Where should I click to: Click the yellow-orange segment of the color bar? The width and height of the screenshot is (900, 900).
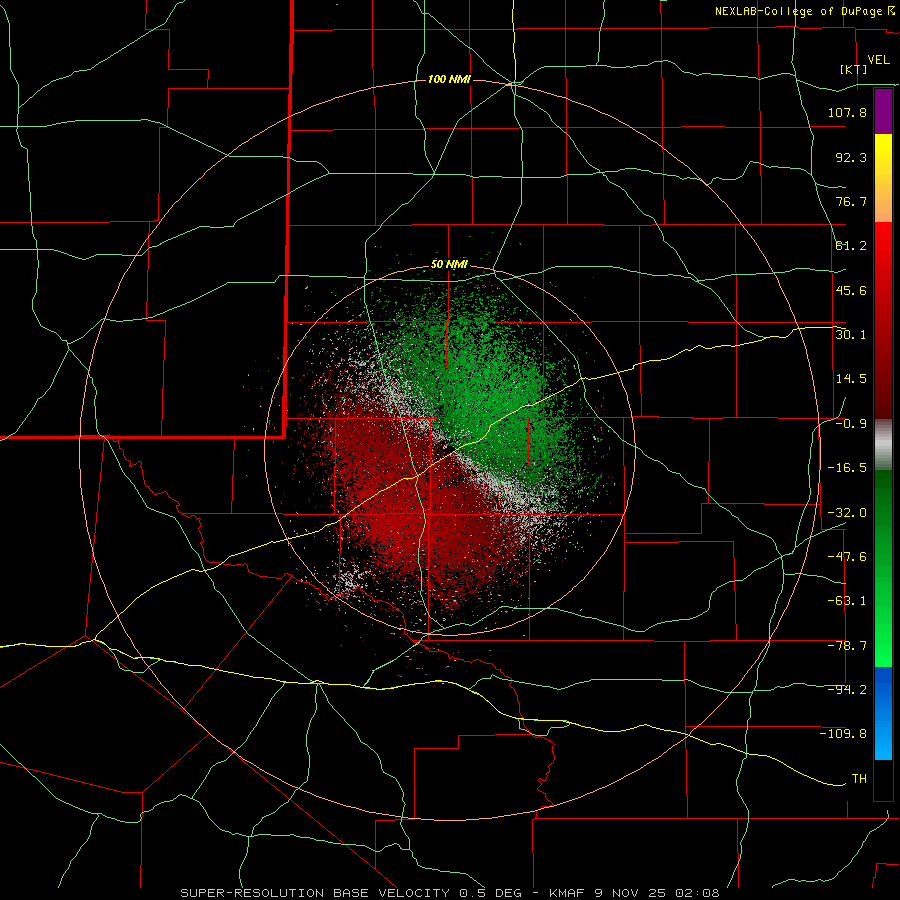(x=883, y=178)
